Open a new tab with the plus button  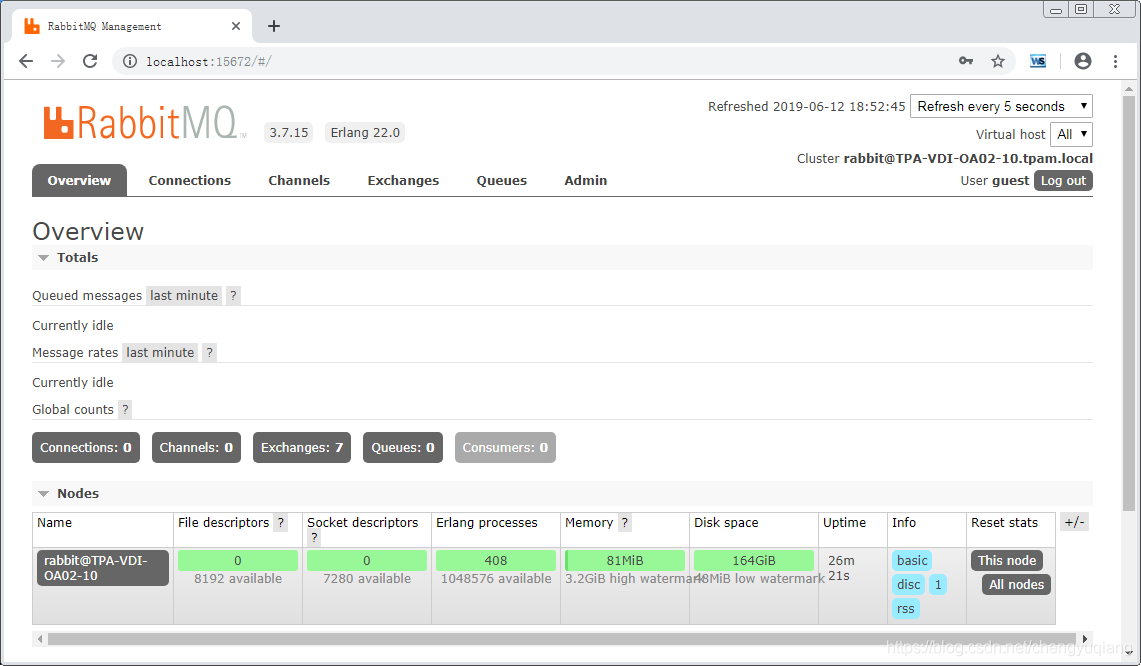274,26
